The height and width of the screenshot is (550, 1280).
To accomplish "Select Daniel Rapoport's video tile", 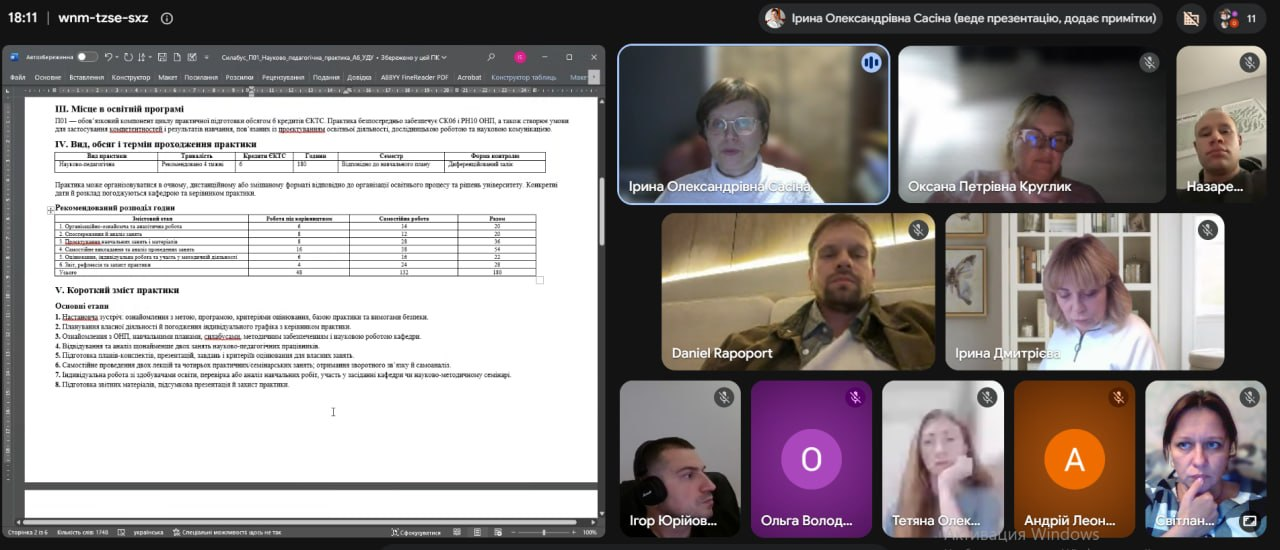I will pyautogui.click(x=798, y=291).
